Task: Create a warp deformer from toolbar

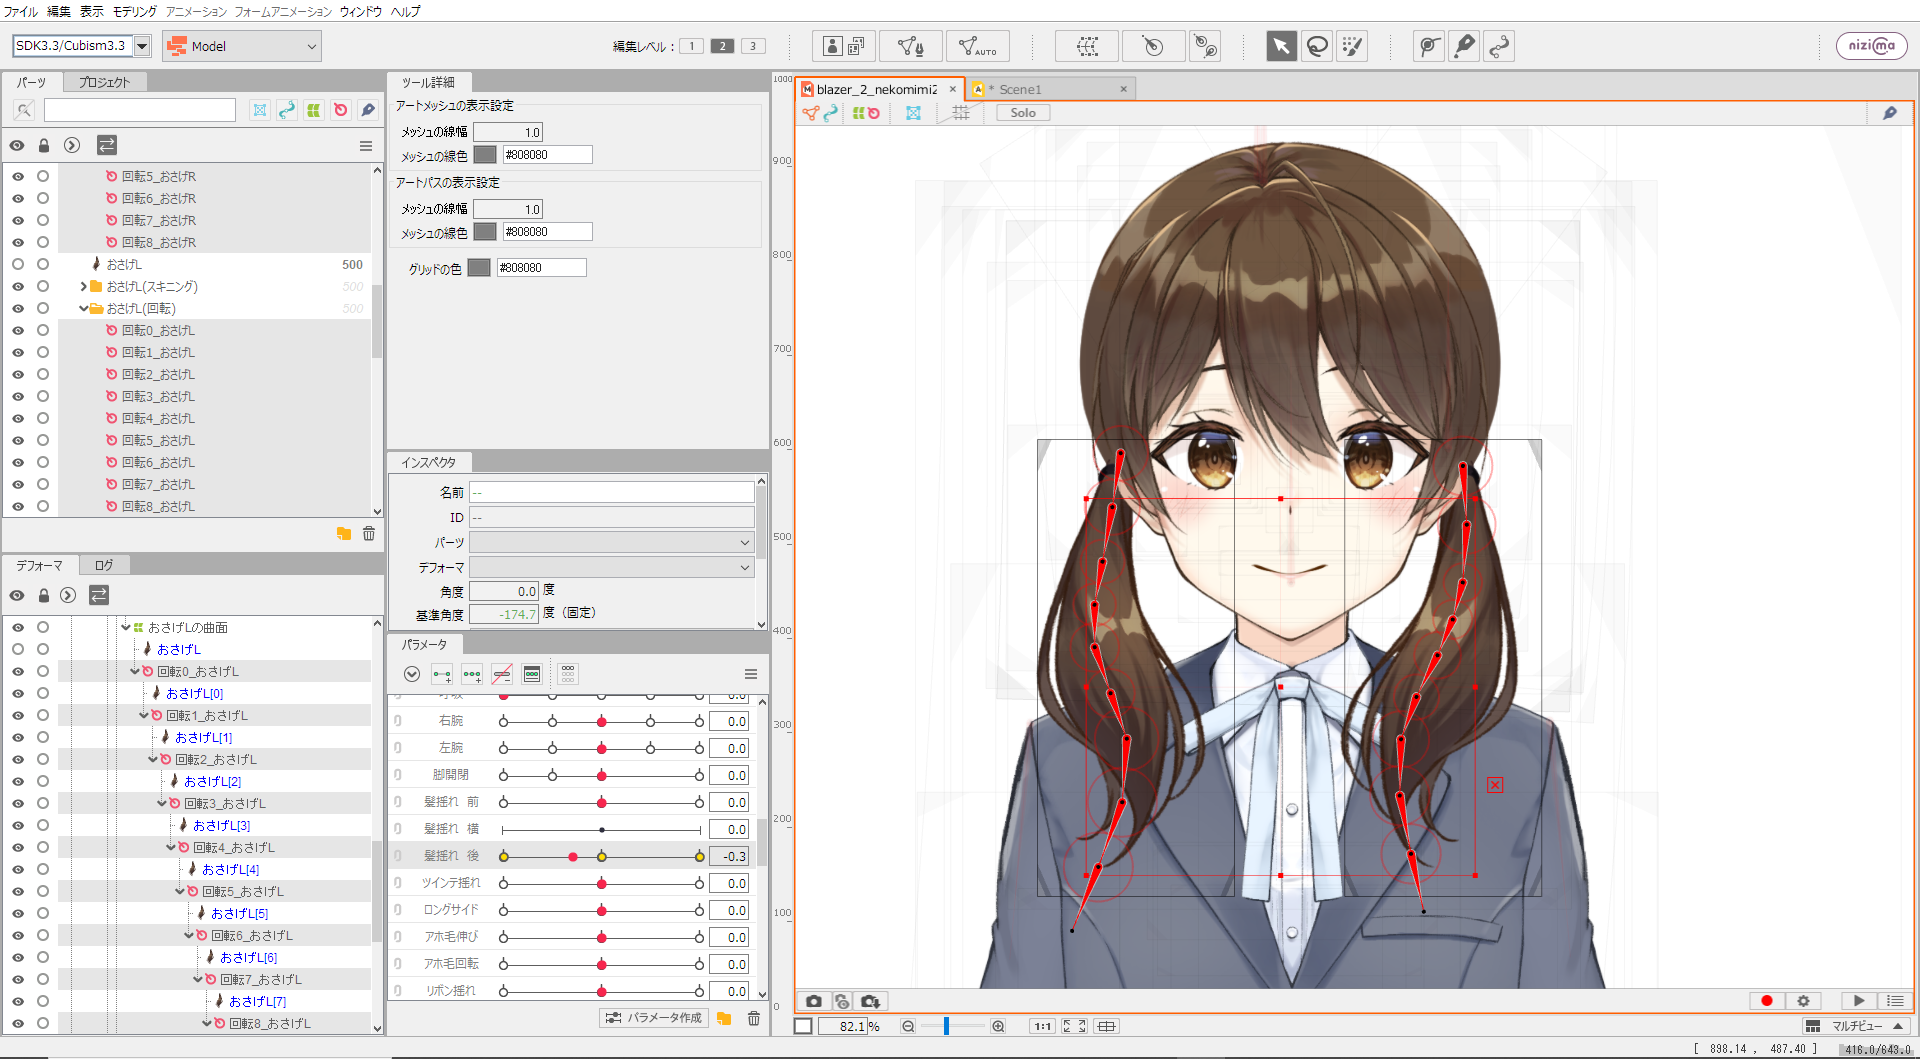Action: (x=1087, y=46)
